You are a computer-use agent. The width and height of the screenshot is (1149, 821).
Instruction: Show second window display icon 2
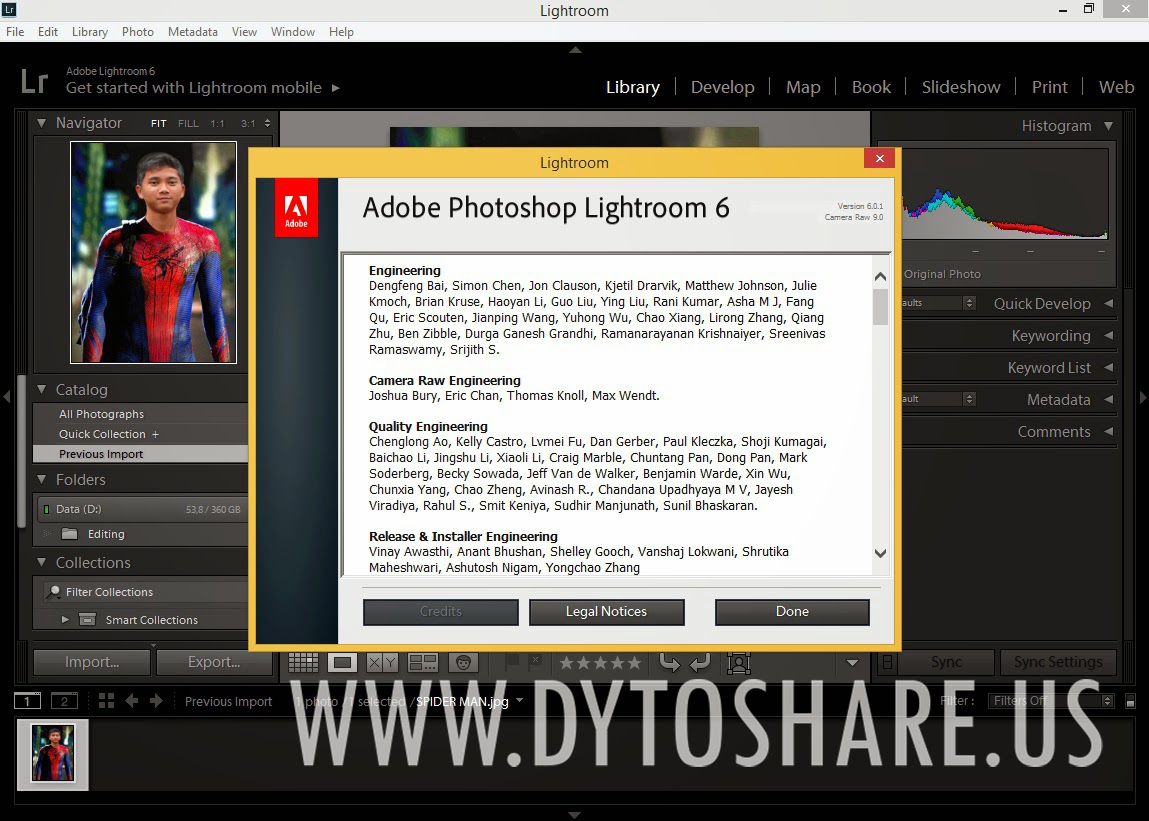[x=64, y=702]
